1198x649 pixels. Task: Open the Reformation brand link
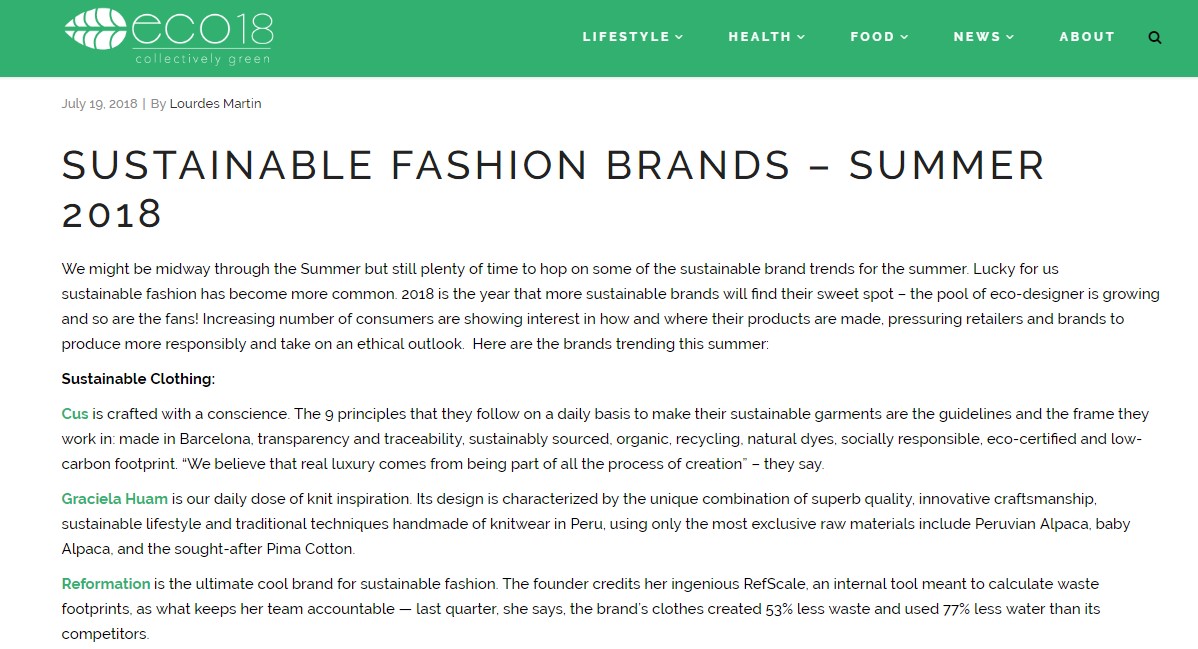[106, 583]
